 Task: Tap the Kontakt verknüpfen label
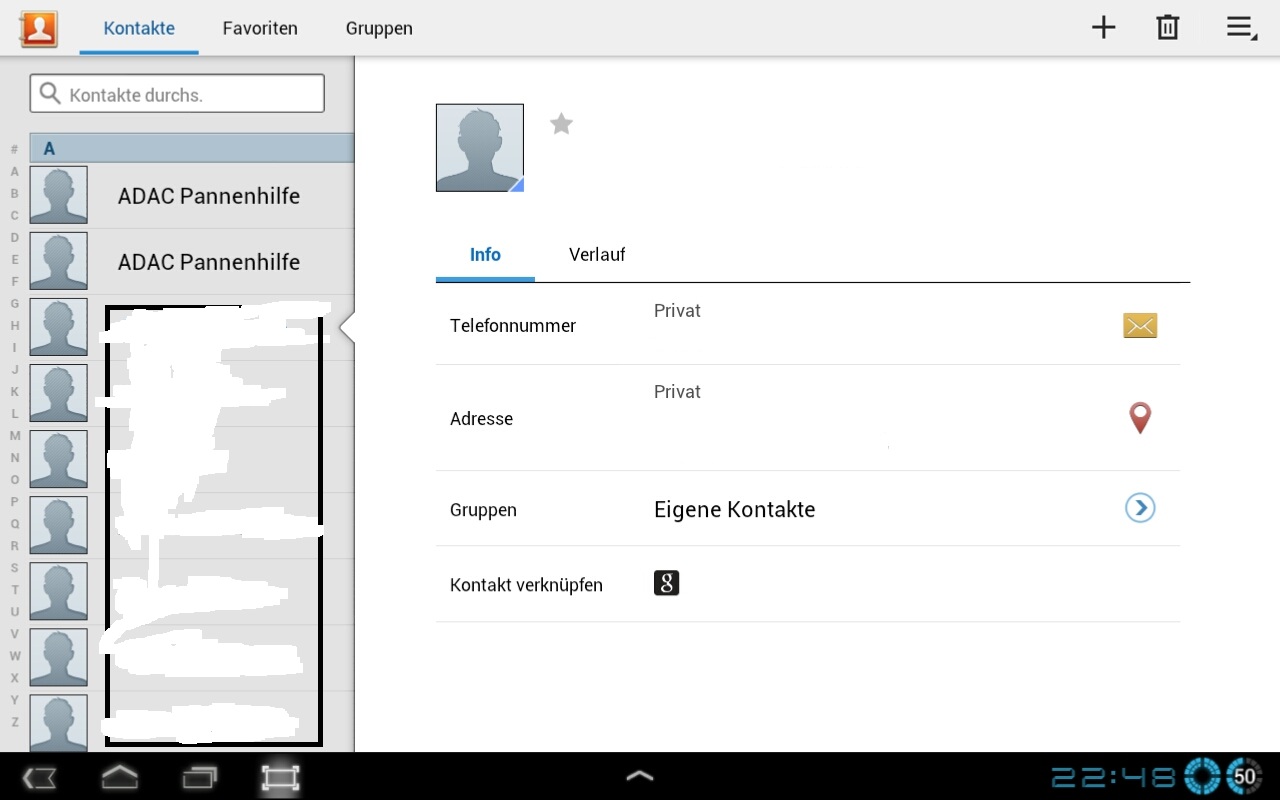[526, 585]
